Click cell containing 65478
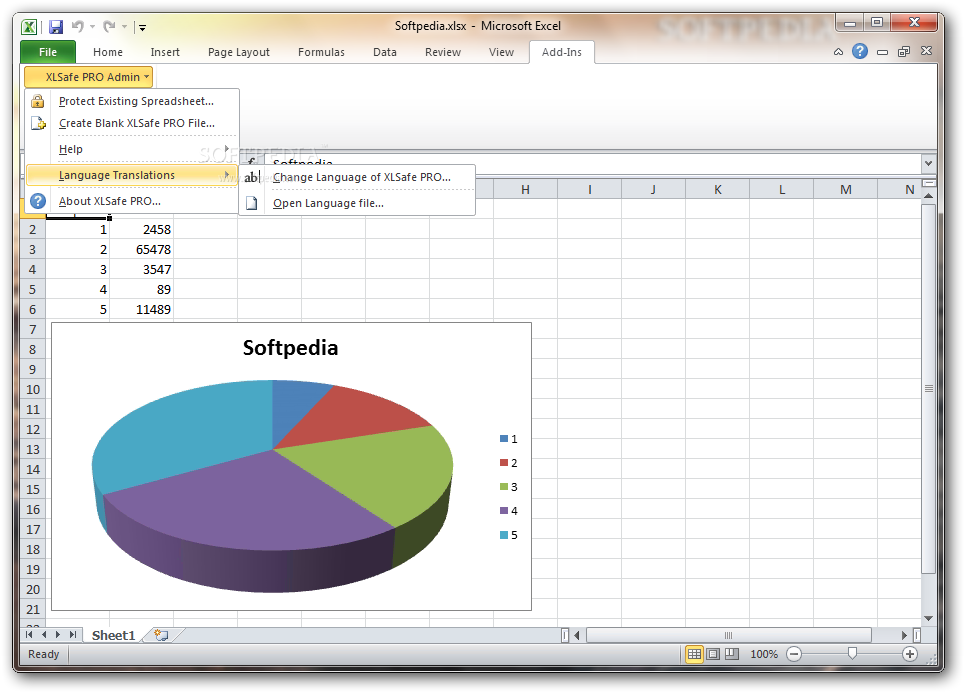The width and height of the screenshot is (965, 693). [142, 249]
